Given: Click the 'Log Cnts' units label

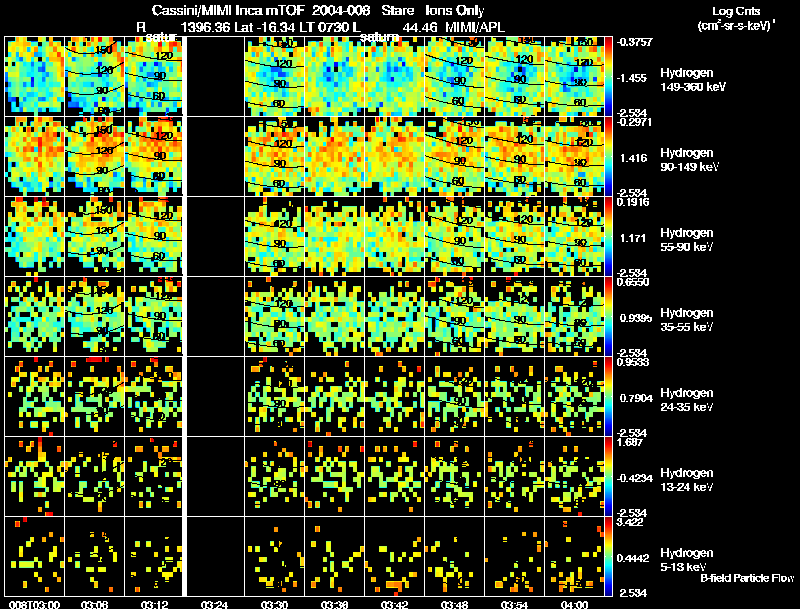Looking at the screenshot, I should tap(736, 11).
